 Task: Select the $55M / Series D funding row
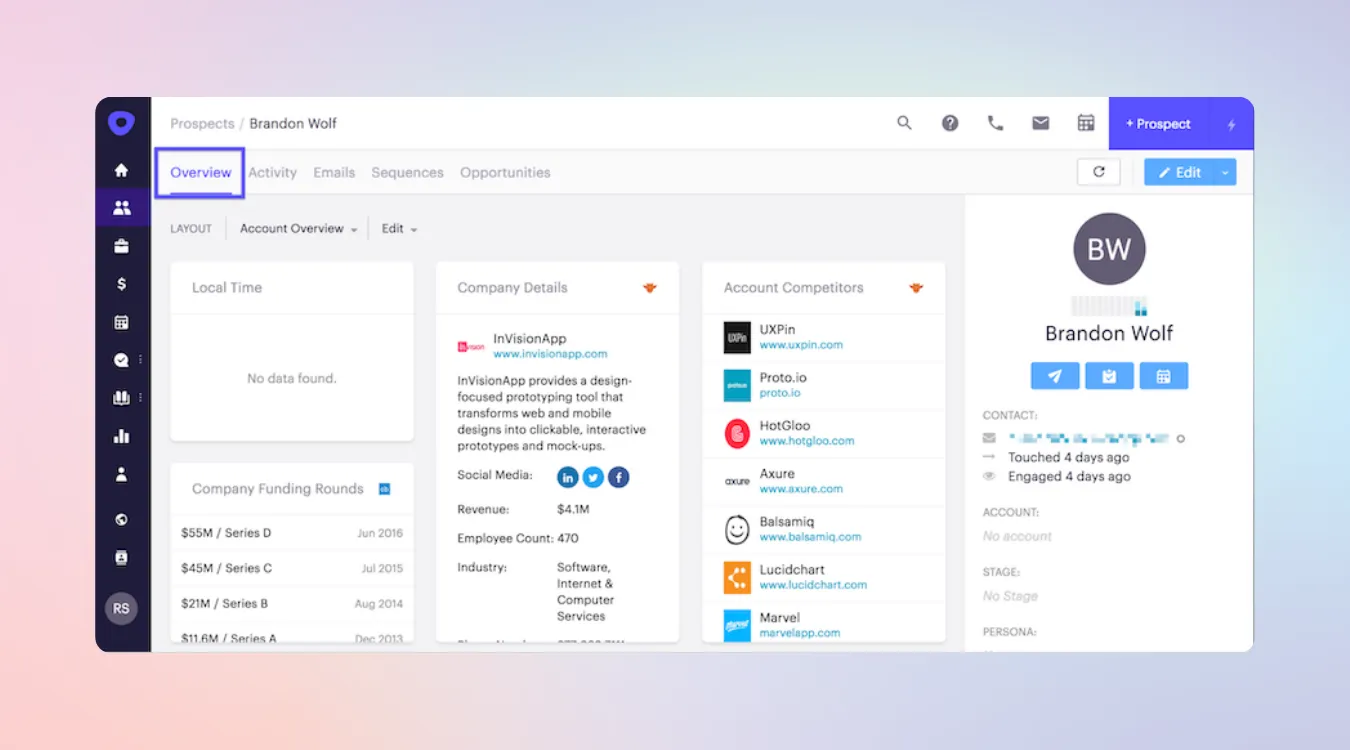pos(292,533)
